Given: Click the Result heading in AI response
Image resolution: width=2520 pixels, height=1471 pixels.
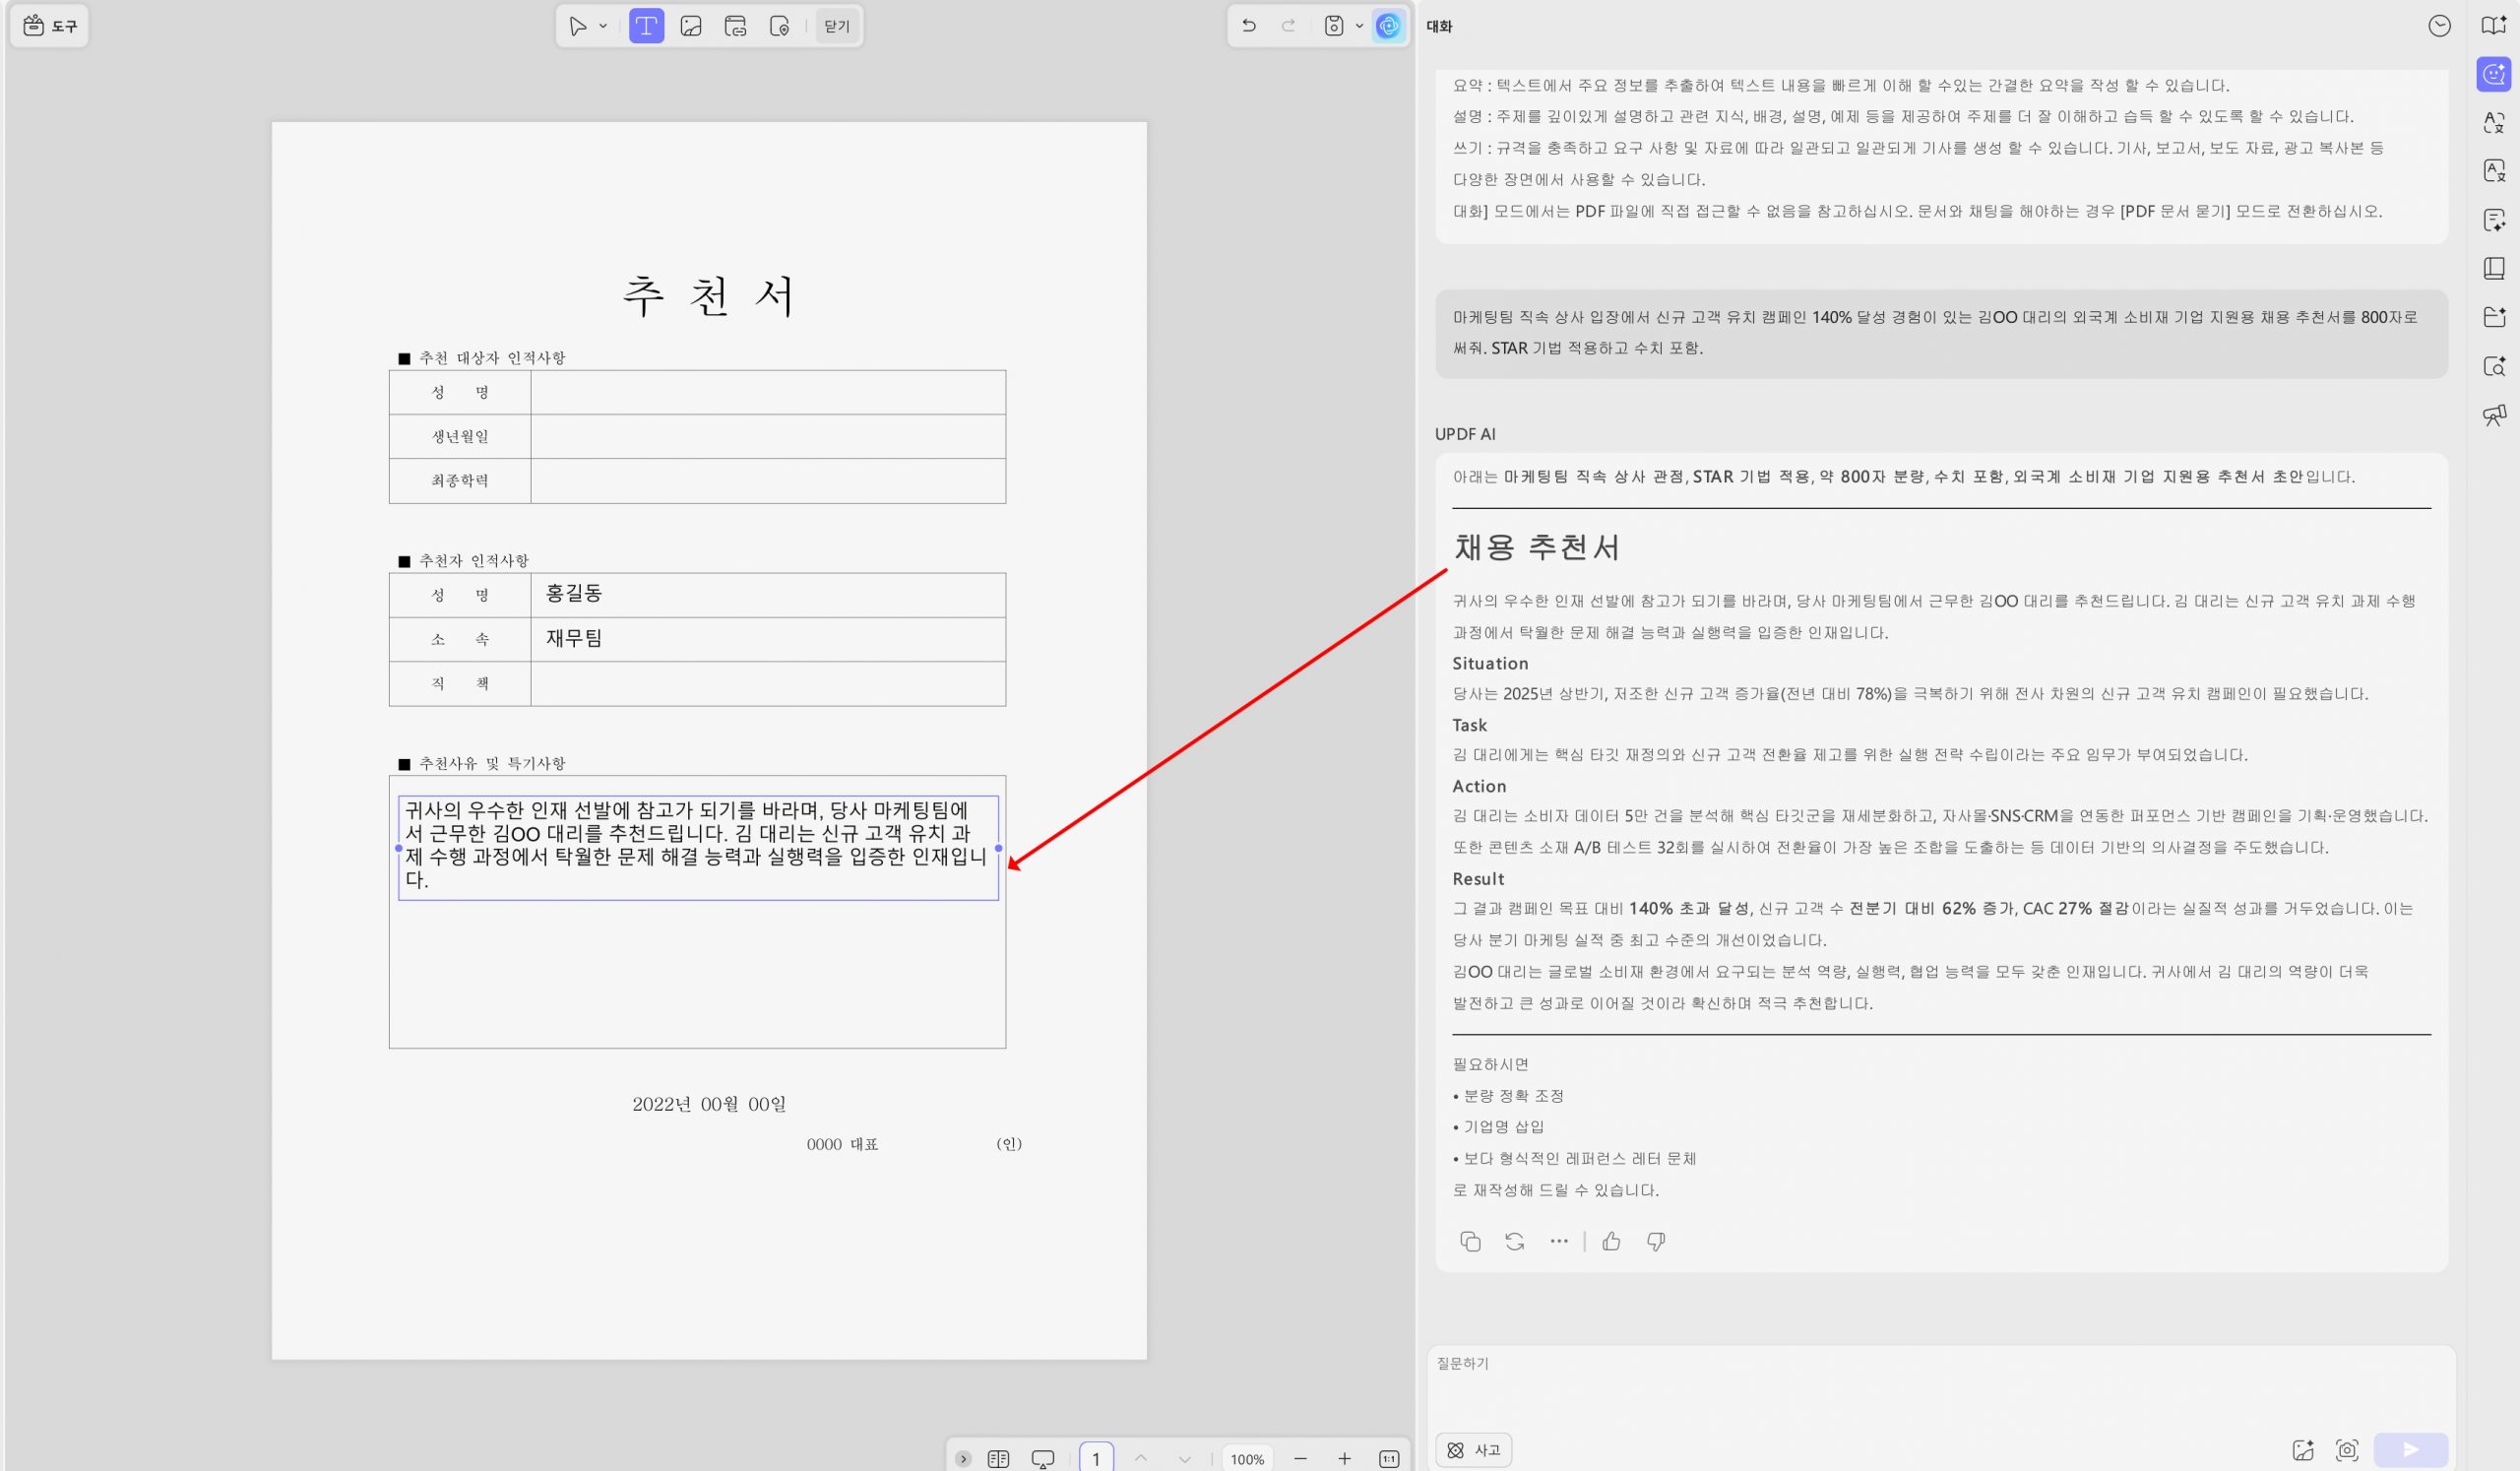Looking at the screenshot, I should [1478, 879].
